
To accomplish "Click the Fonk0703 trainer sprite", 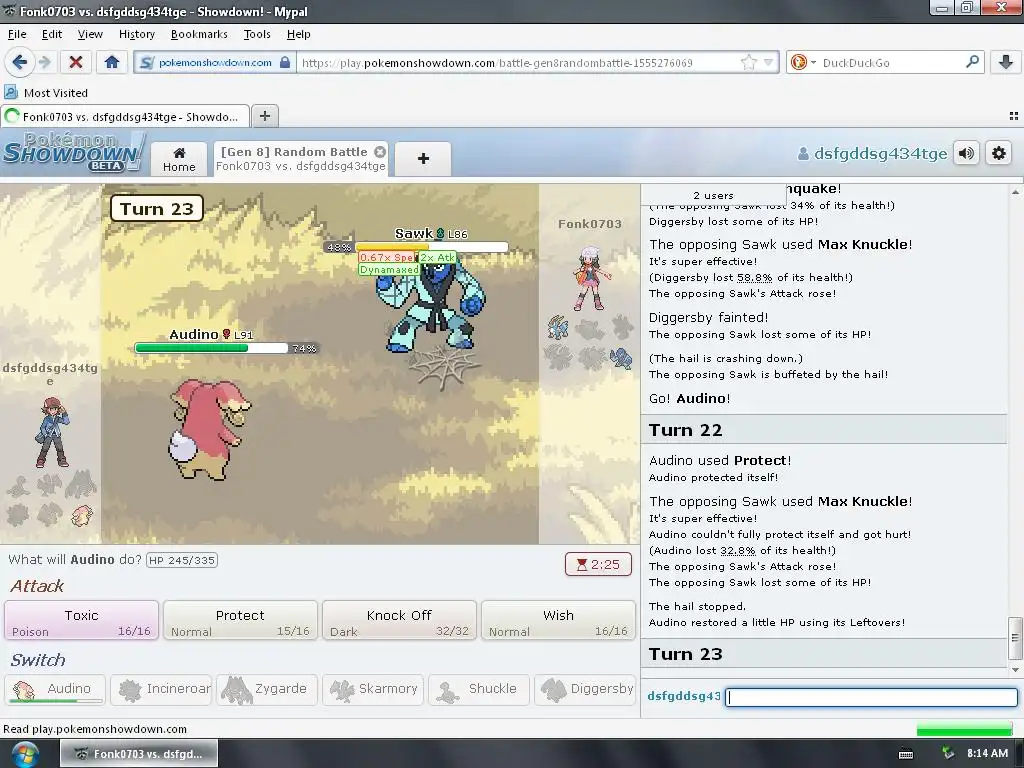I will tap(590, 279).
